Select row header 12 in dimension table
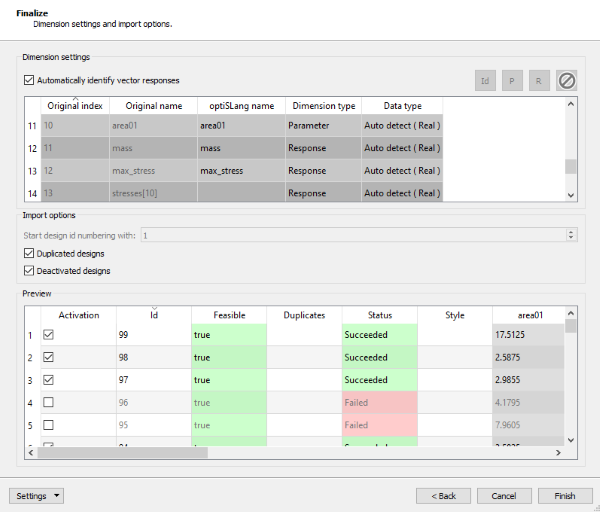The width and height of the screenshot is (600, 512). pos(33,148)
